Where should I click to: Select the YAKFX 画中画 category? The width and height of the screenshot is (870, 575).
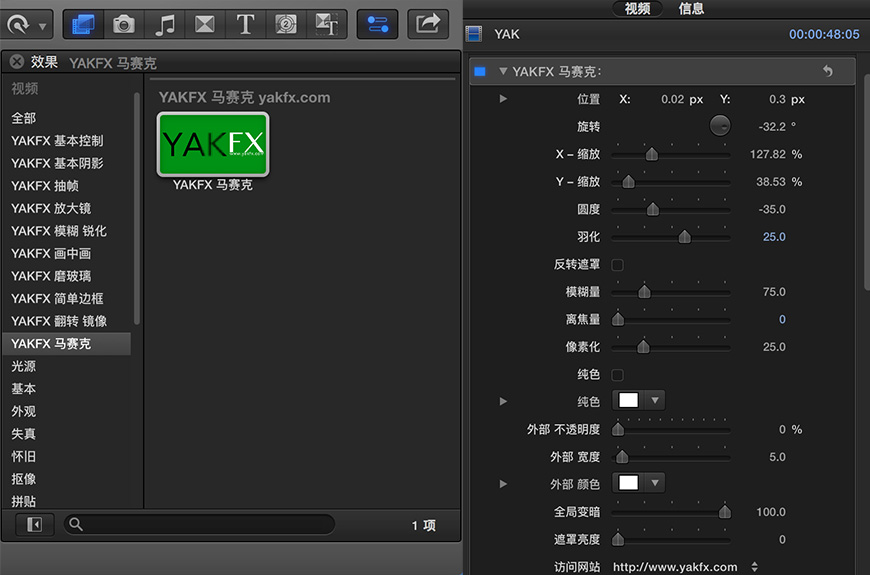point(51,254)
